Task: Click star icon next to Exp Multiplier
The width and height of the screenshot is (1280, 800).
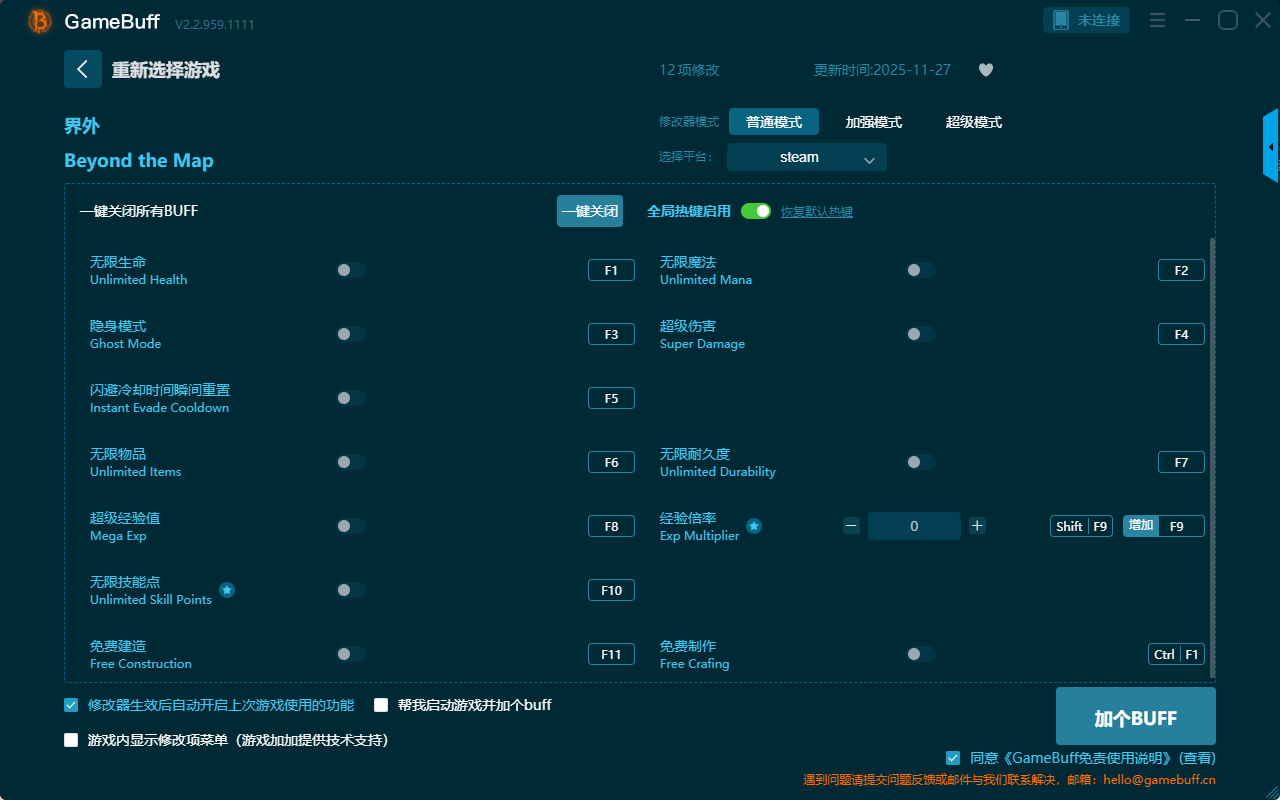Action: coord(754,526)
